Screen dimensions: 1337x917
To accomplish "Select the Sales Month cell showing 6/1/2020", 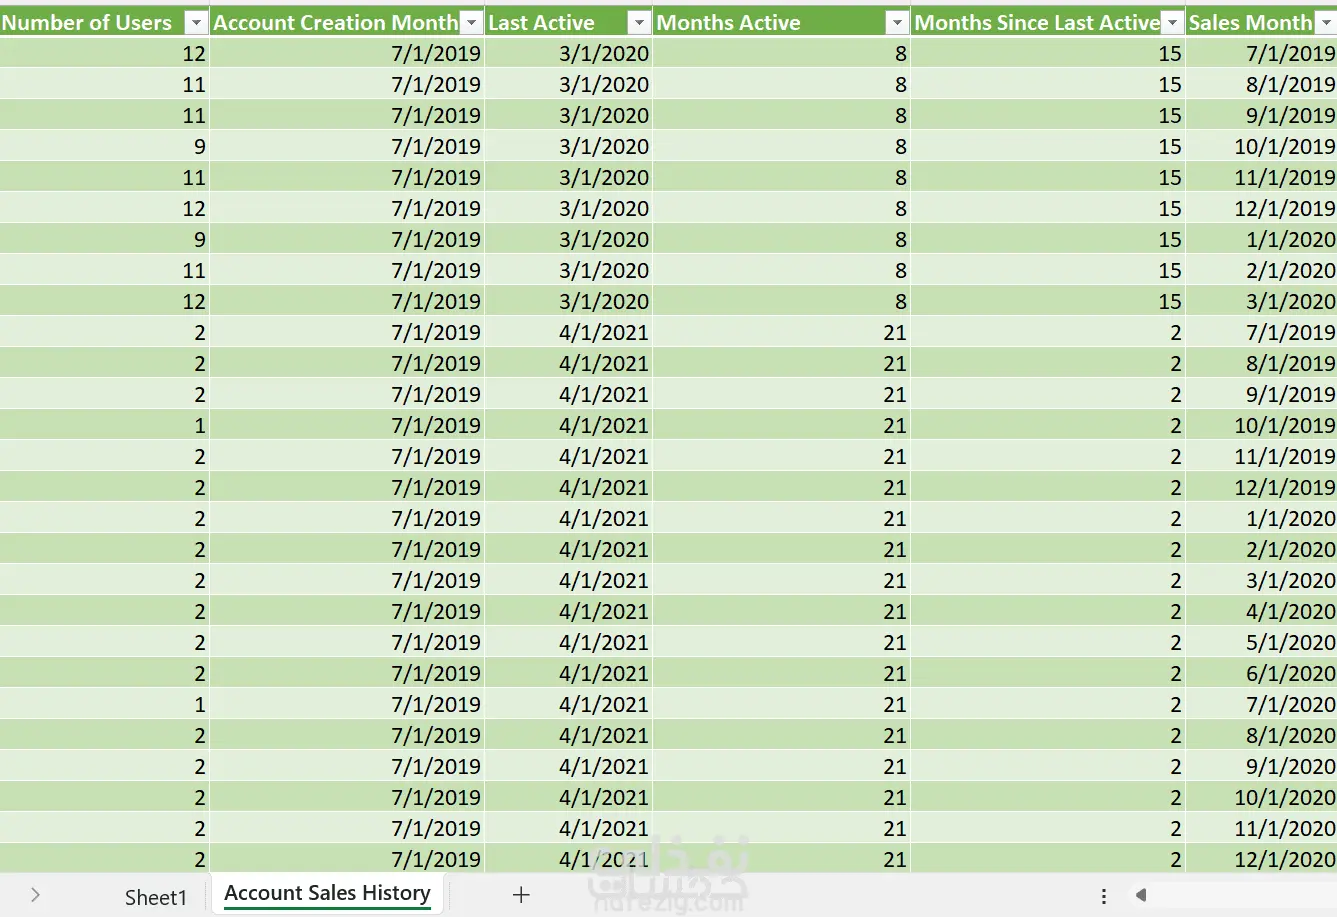I will [x=1290, y=673].
